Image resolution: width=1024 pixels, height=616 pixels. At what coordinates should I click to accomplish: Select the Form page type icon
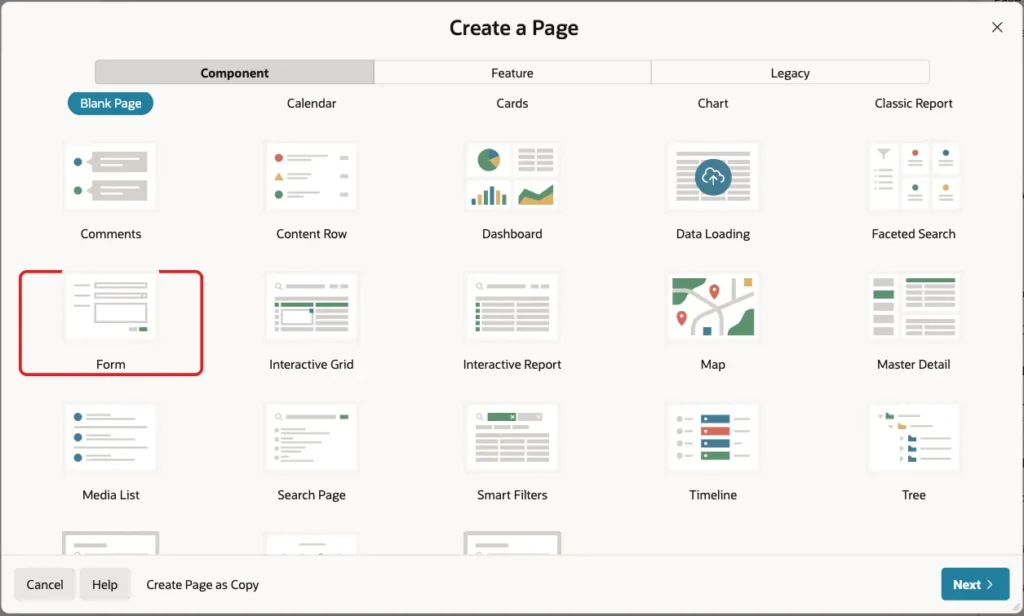pyautogui.click(x=110, y=307)
